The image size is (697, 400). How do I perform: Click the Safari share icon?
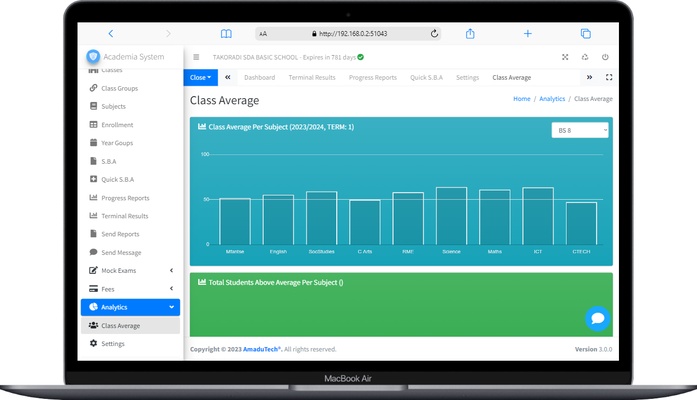[470, 33]
